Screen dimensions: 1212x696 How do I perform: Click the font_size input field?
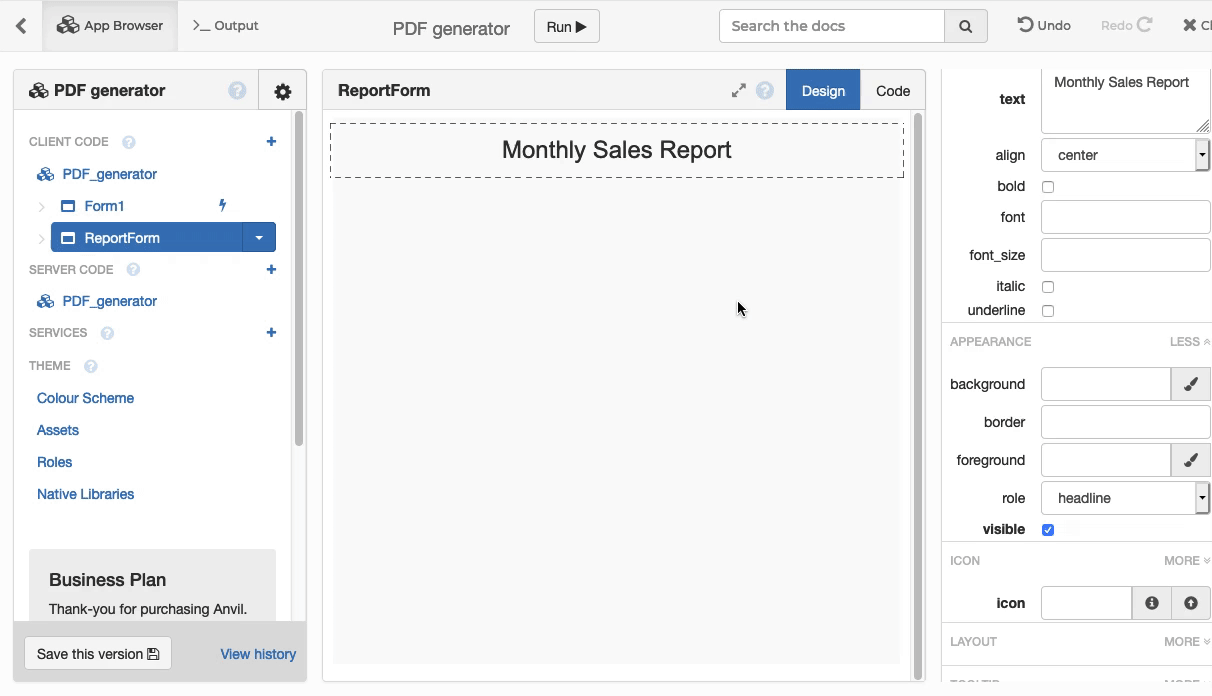pos(1125,255)
